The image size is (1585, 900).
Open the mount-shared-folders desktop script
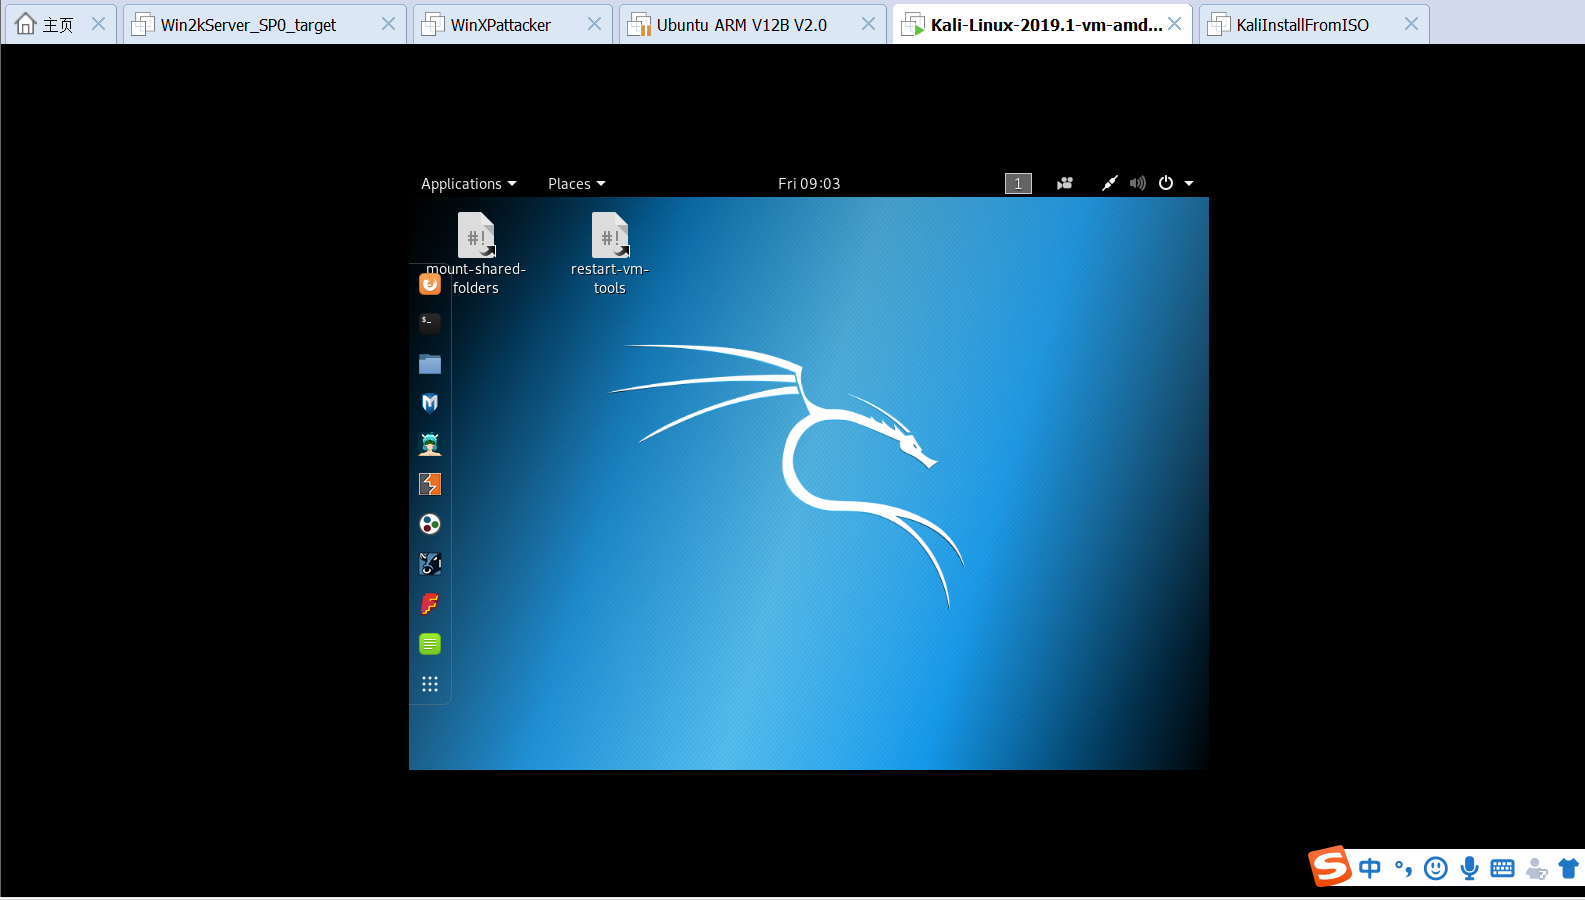pos(476,253)
